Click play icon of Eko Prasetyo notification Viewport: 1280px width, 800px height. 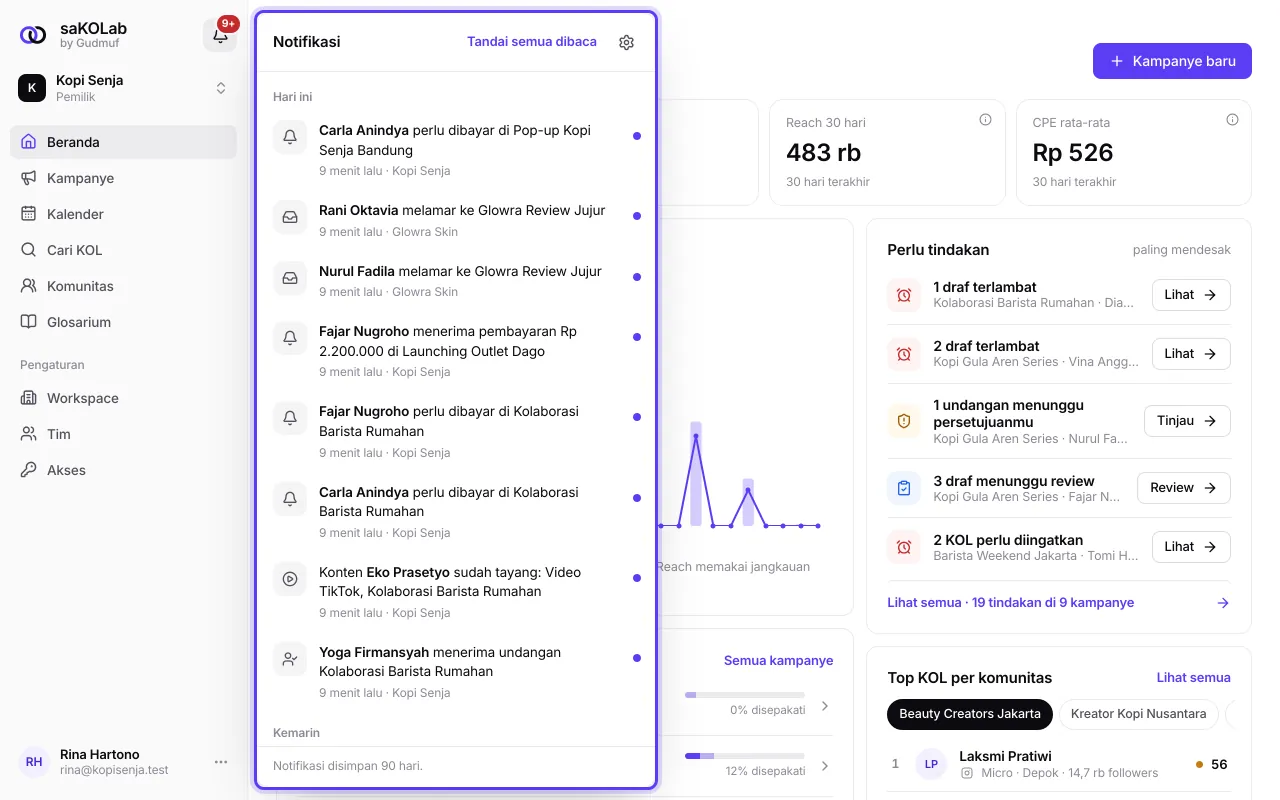290,579
